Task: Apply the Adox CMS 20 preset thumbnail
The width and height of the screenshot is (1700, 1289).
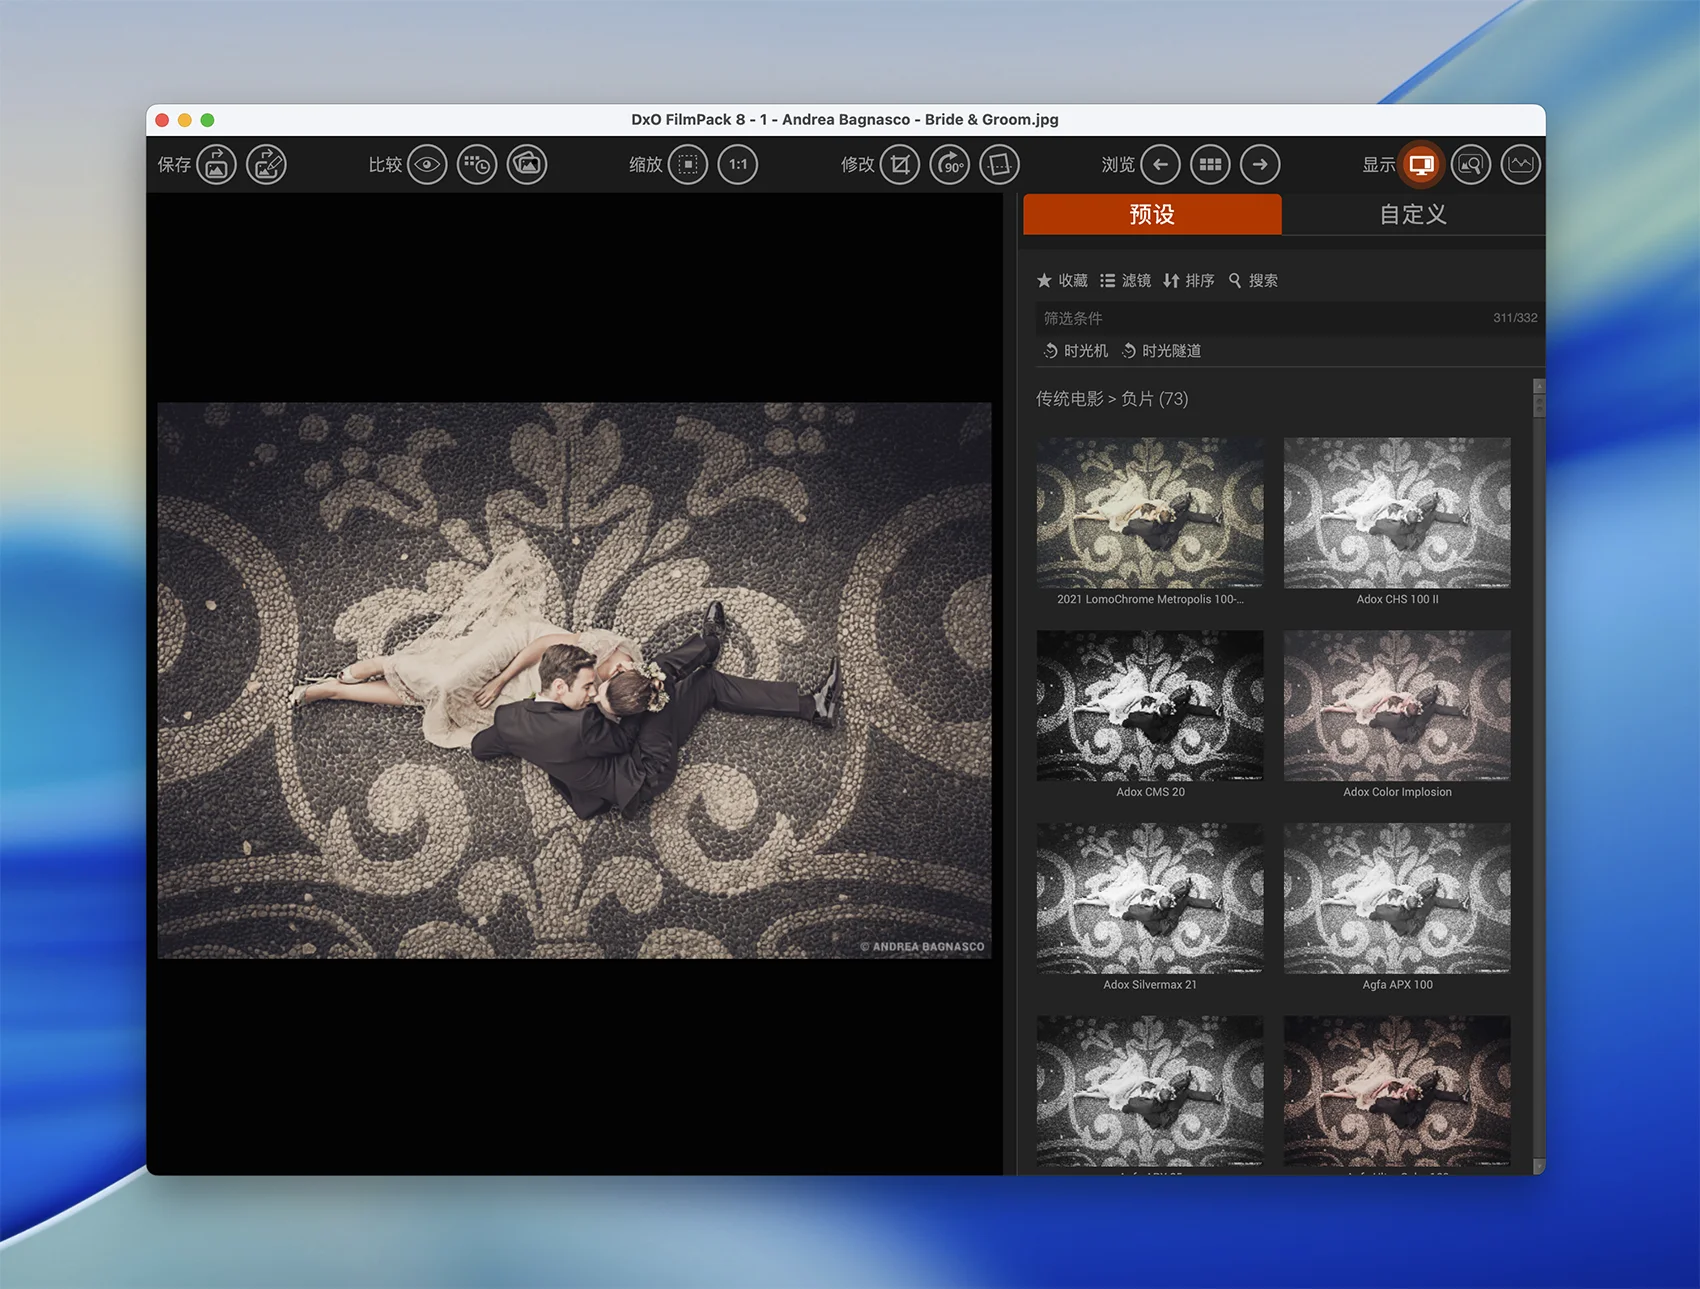Action: tap(1150, 705)
